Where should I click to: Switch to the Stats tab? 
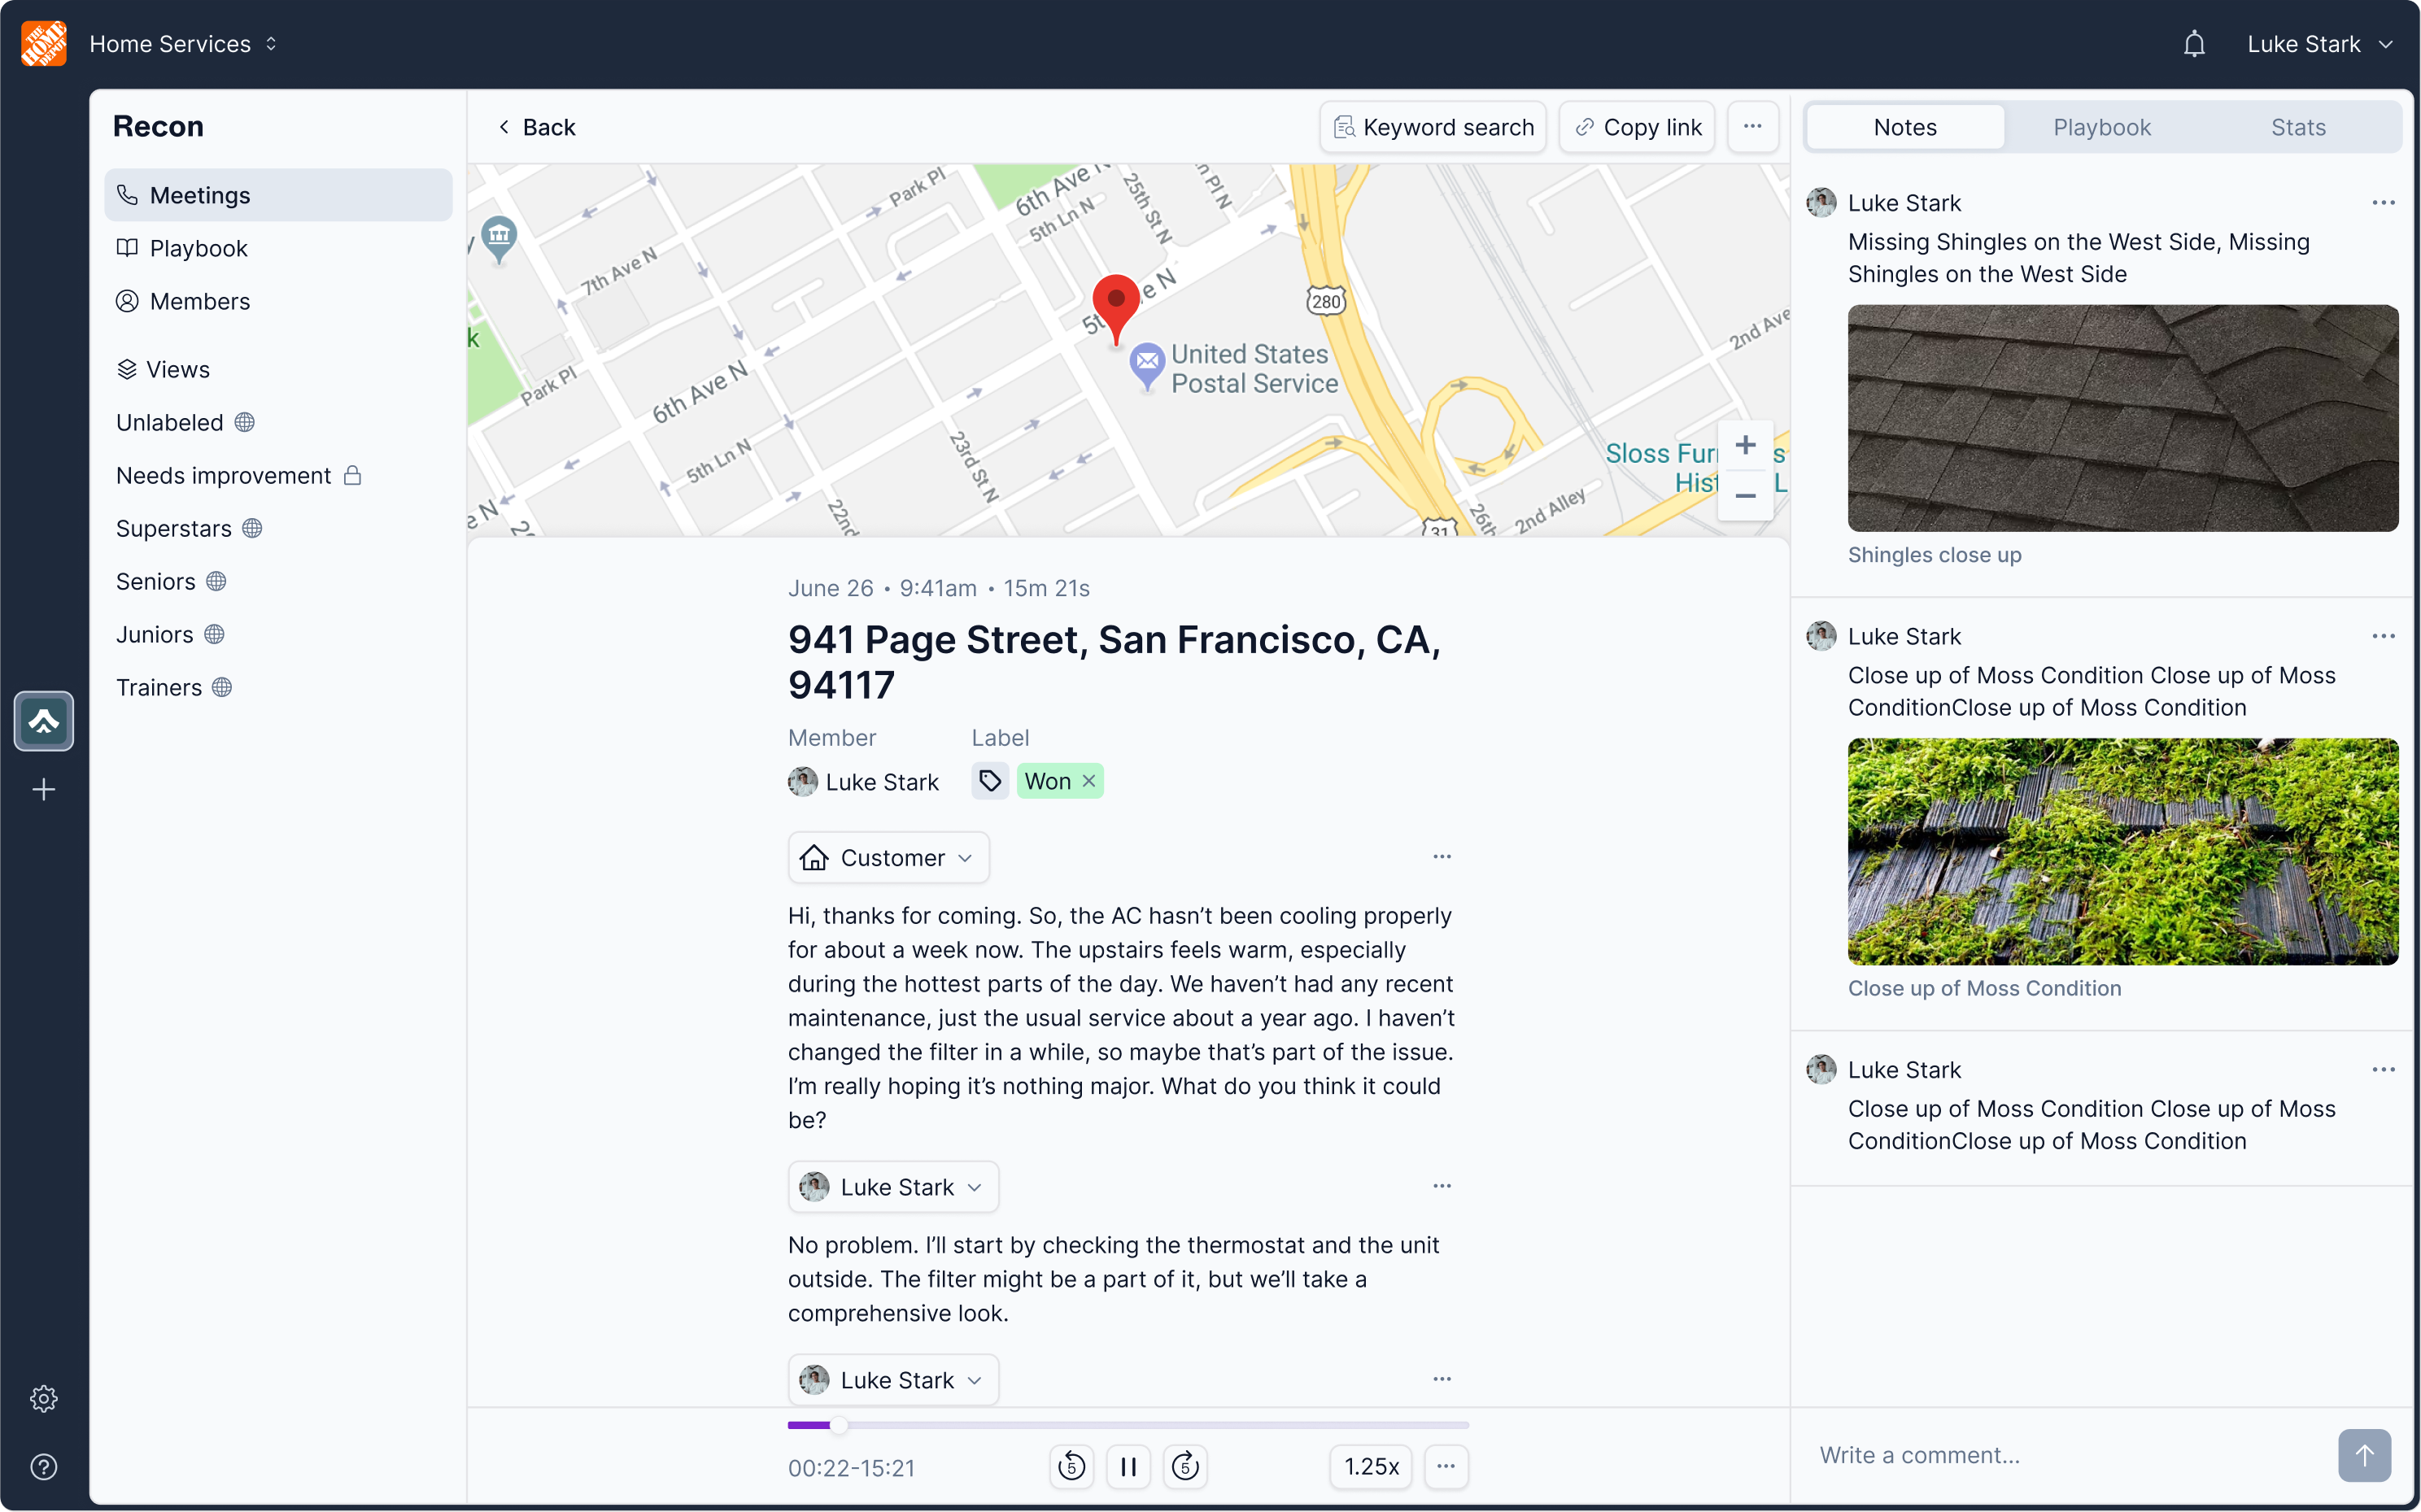(x=2297, y=127)
